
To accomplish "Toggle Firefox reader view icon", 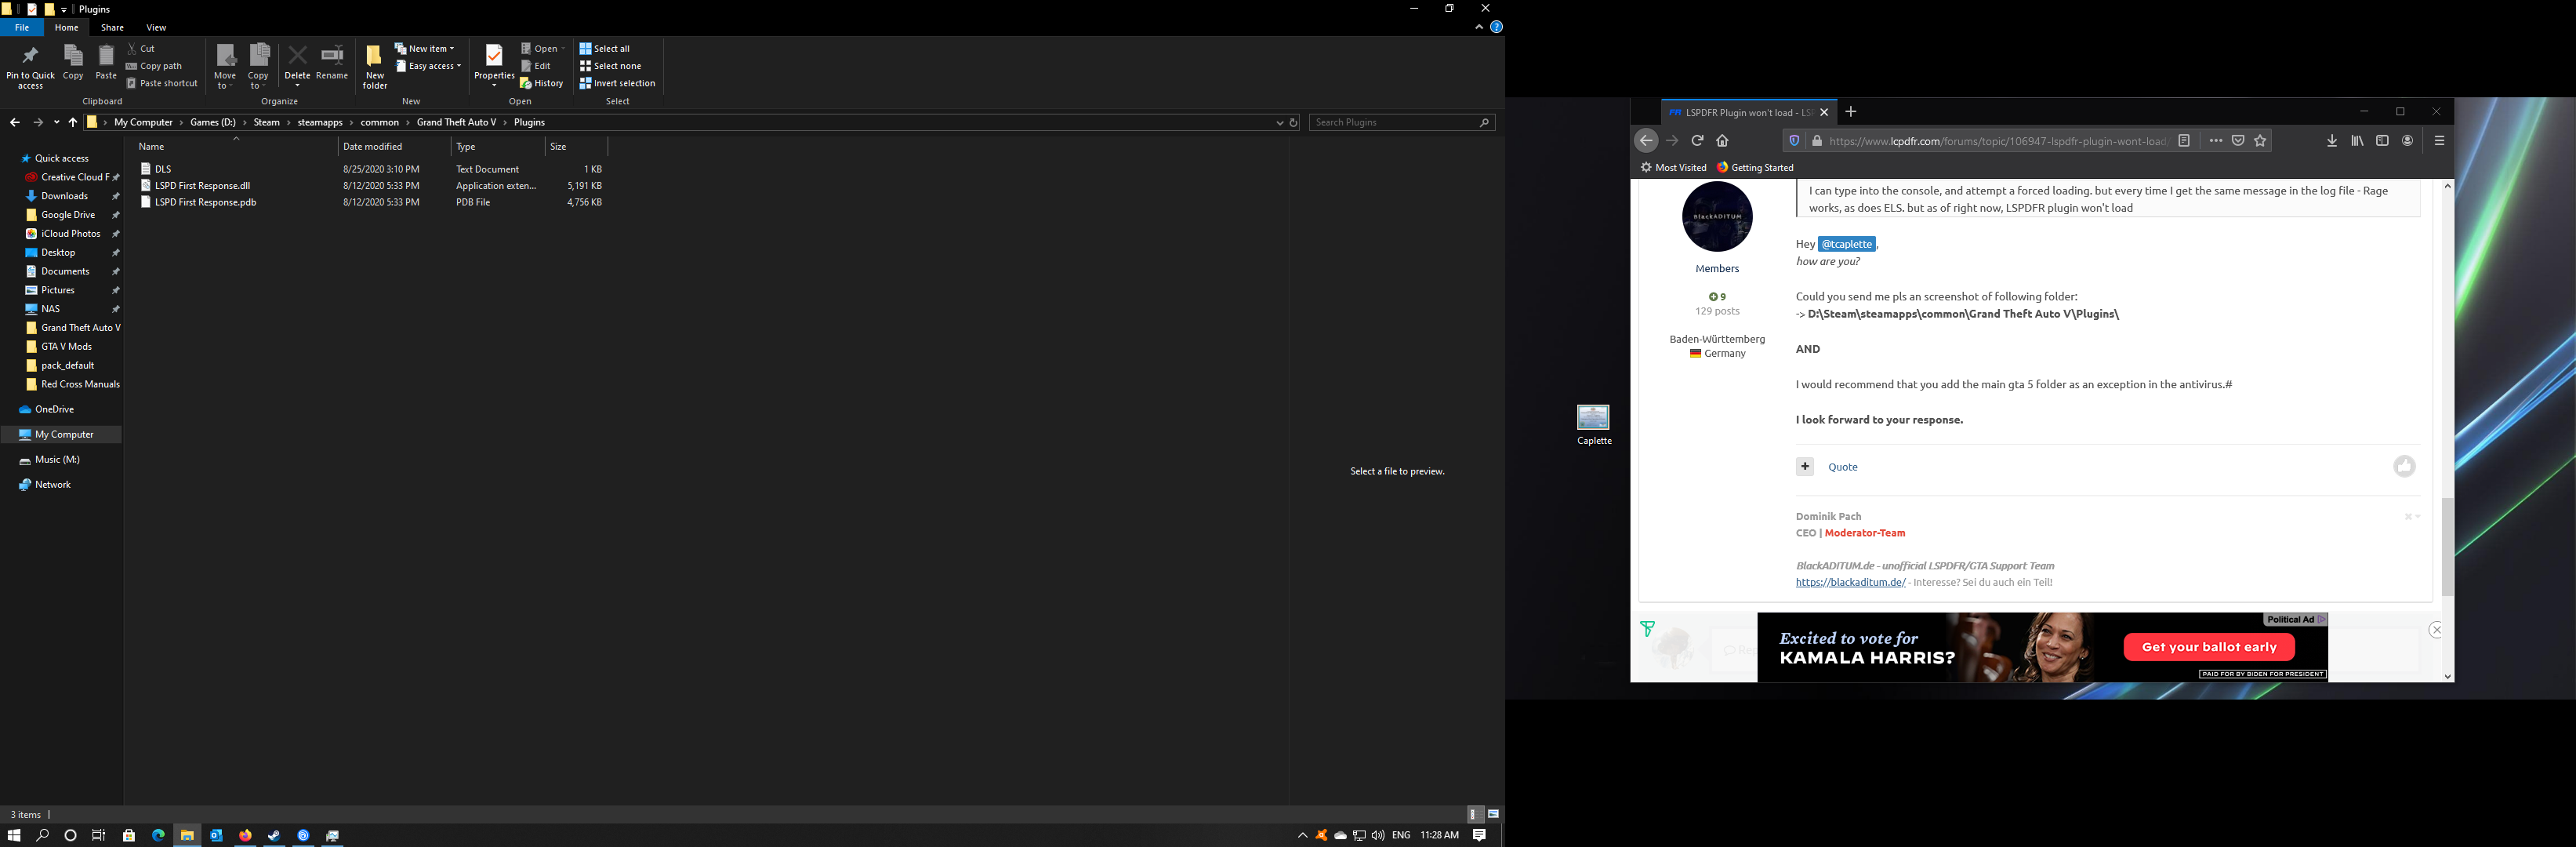I will (x=2184, y=141).
